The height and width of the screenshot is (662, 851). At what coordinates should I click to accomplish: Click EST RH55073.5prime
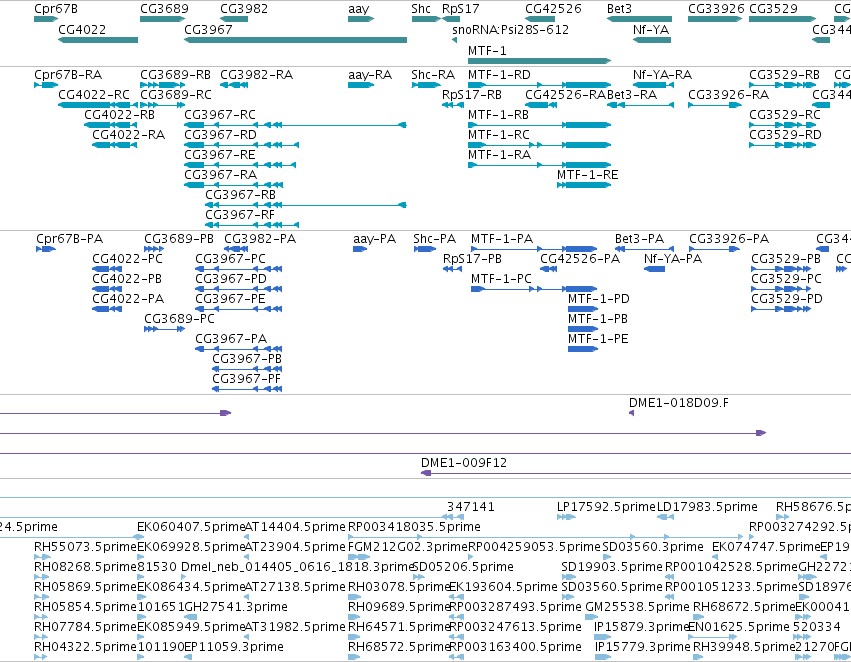[85, 546]
